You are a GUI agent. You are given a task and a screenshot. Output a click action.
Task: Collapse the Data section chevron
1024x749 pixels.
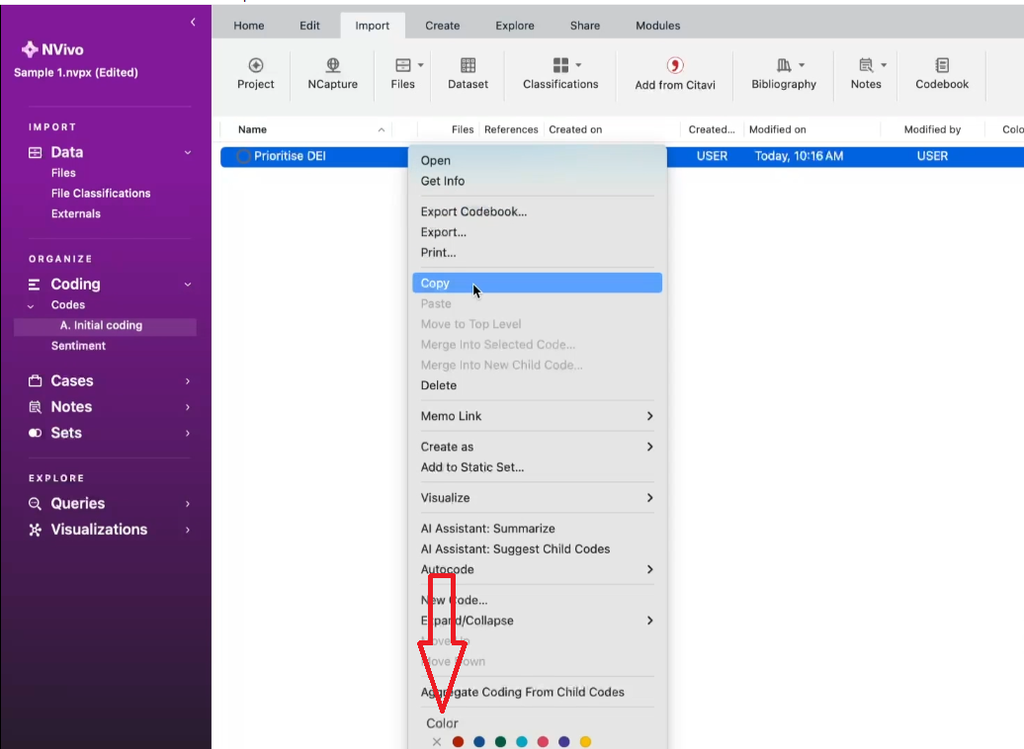[x=187, y=153]
